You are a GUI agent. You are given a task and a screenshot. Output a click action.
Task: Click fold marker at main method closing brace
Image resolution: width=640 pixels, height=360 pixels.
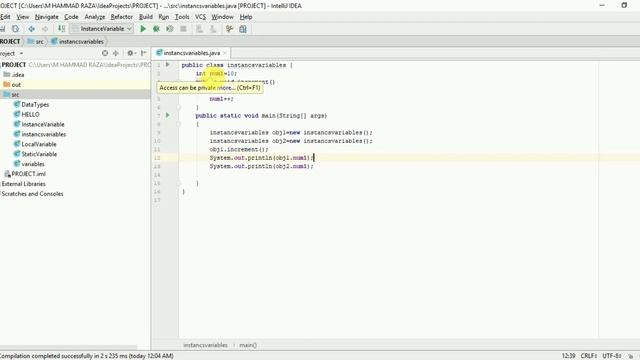tap(179, 183)
